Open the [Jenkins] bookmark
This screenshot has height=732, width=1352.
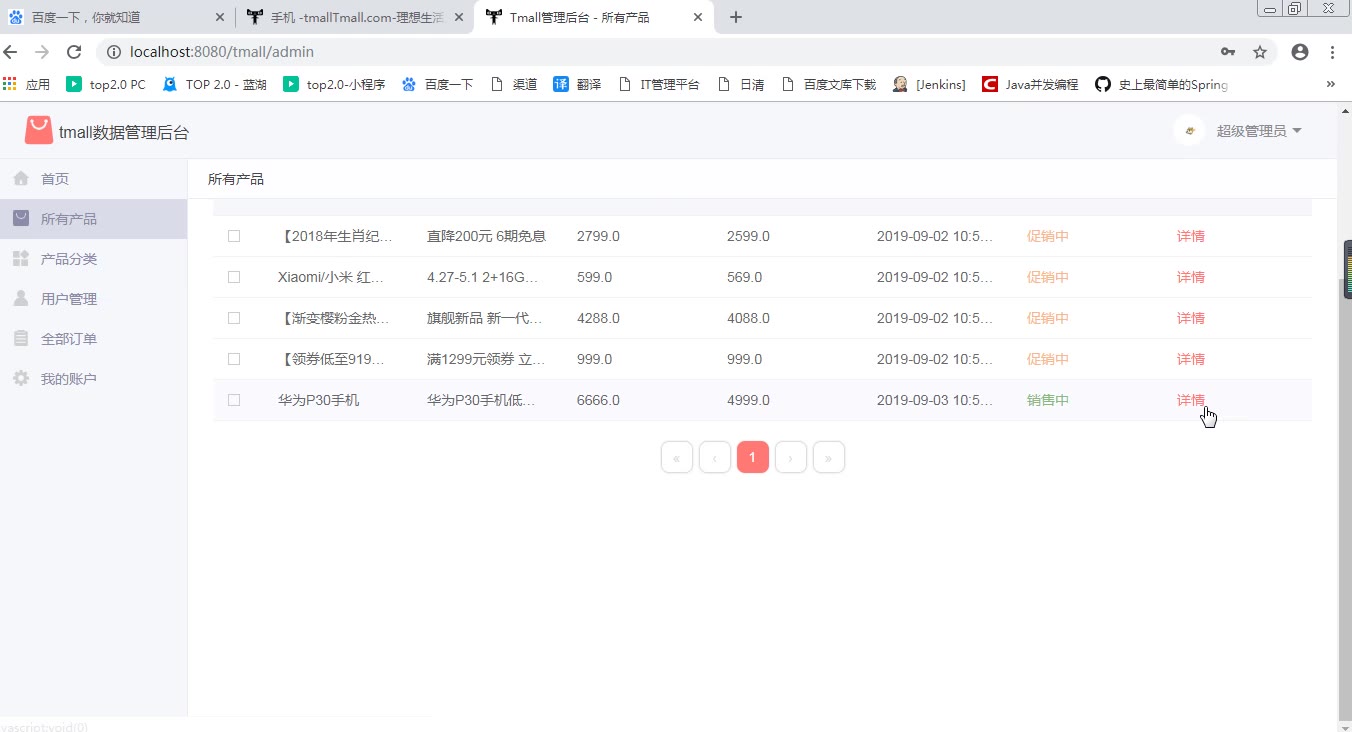(x=929, y=85)
